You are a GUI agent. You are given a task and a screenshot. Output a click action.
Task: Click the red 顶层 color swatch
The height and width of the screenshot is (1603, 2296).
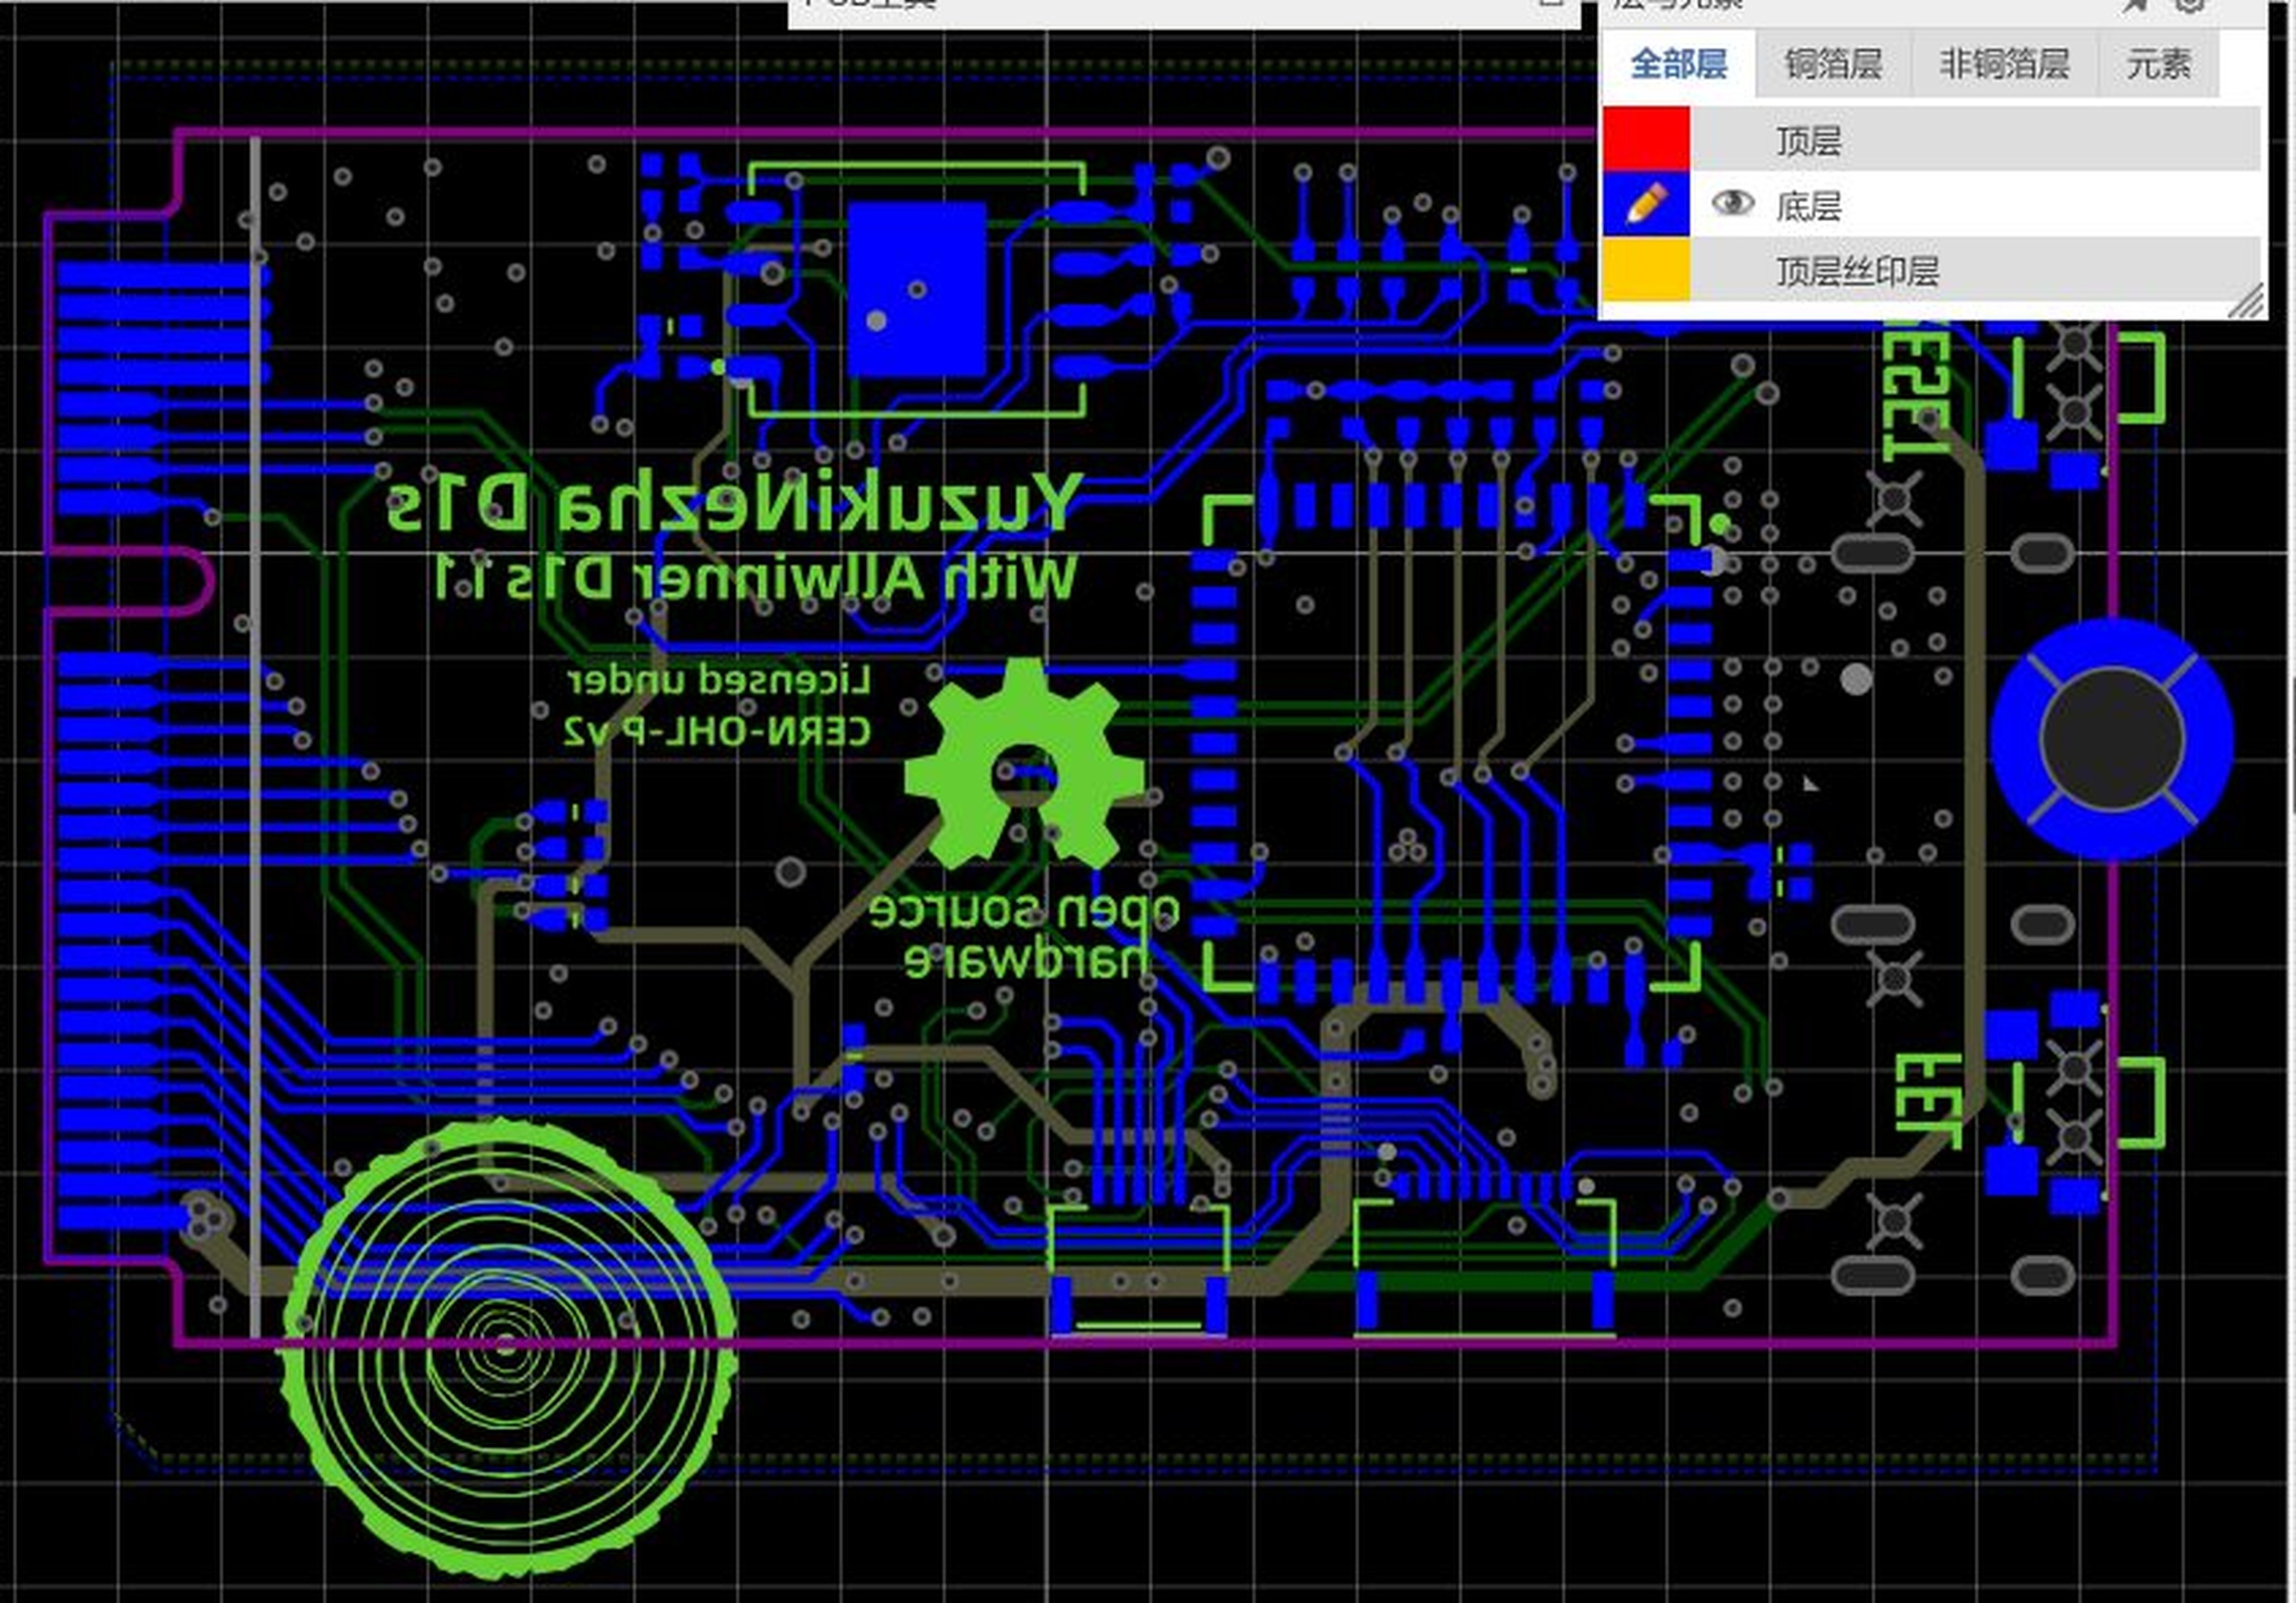[x=1646, y=139]
